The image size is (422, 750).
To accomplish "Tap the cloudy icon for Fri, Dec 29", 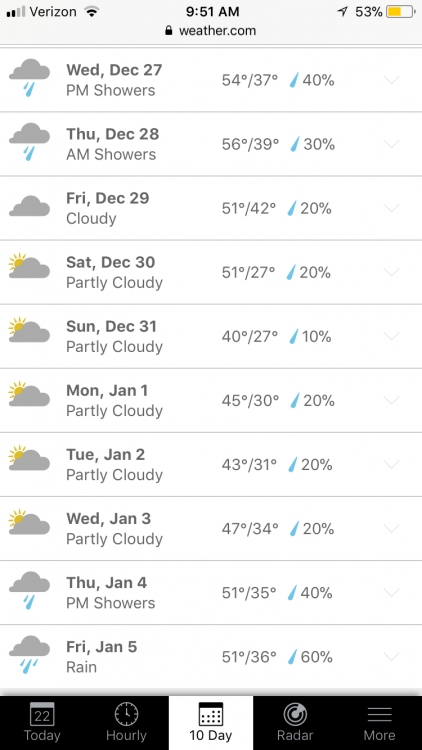I will 29,206.
